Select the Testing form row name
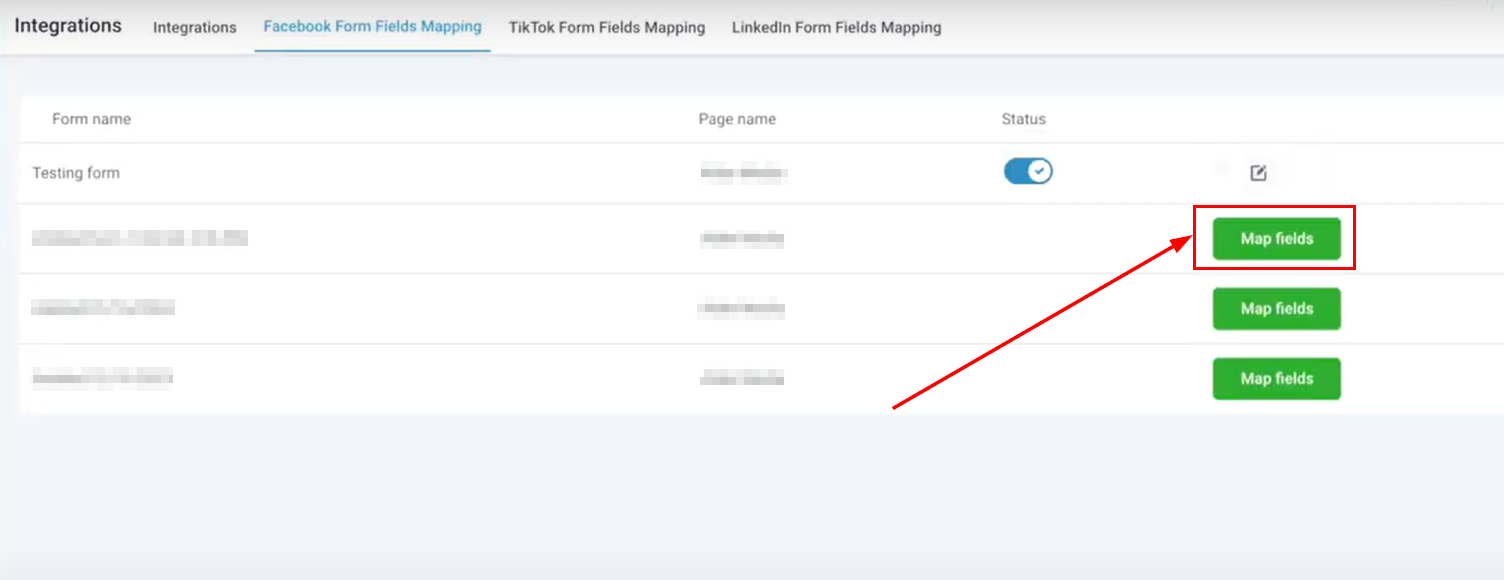The width and height of the screenshot is (1504, 580). pyautogui.click(x=76, y=173)
